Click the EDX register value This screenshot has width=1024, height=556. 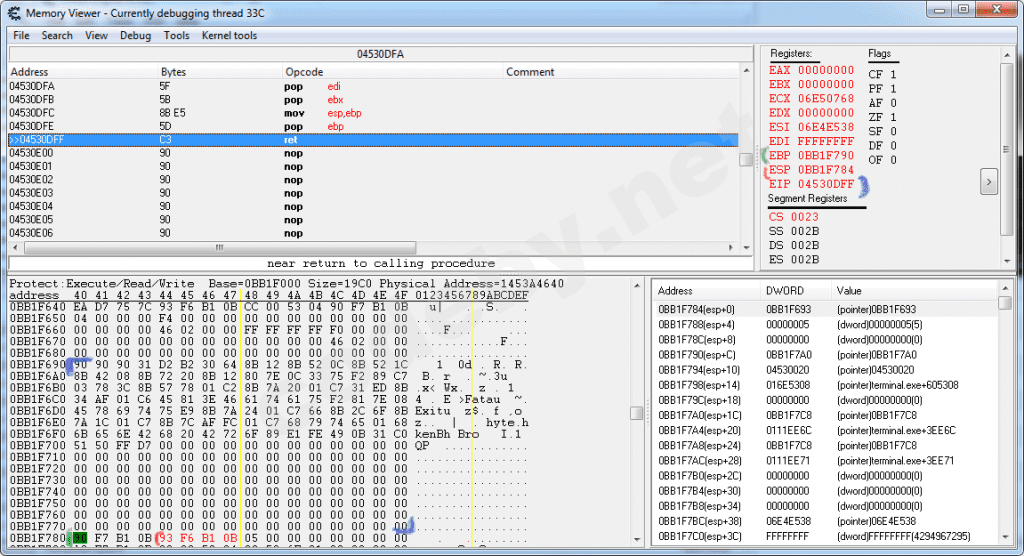(x=811, y=113)
